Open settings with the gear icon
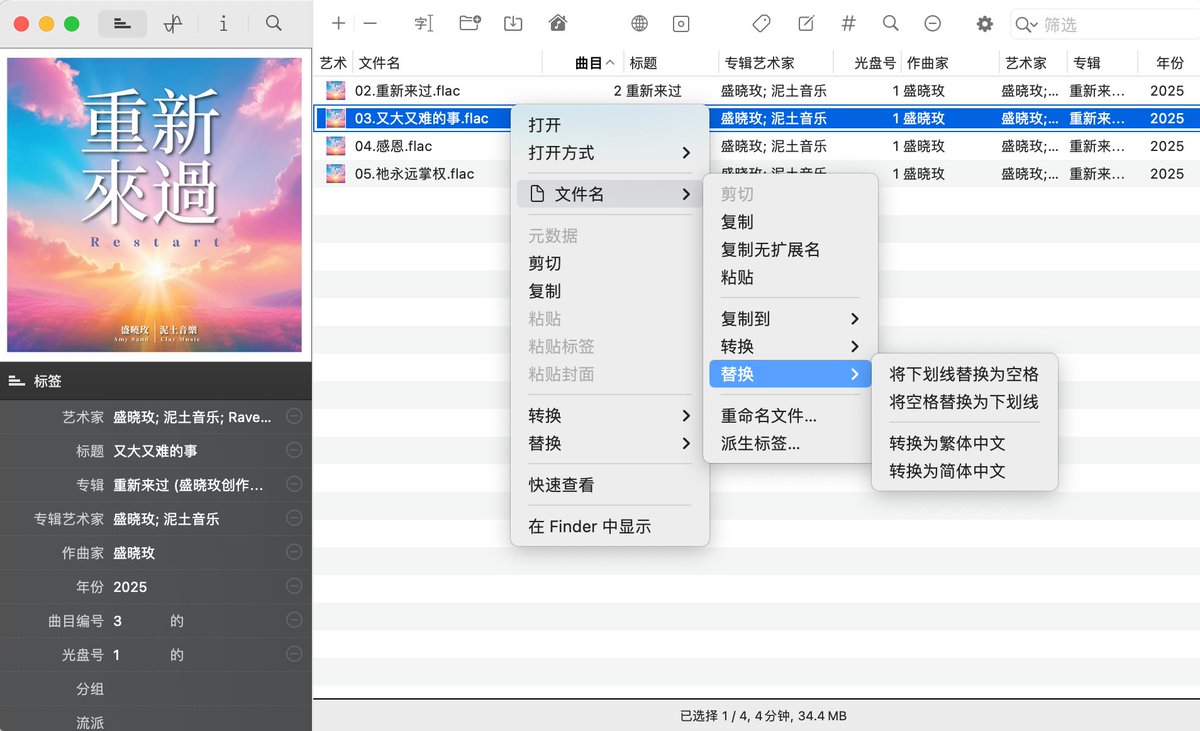This screenshot has width=1200, height=731. [985, 24]
